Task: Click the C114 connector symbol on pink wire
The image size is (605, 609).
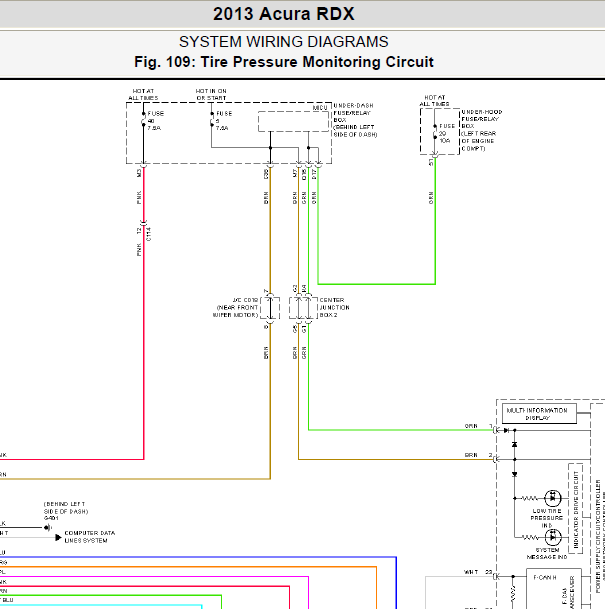Action: pyautogui.click(x=144, y=223)
